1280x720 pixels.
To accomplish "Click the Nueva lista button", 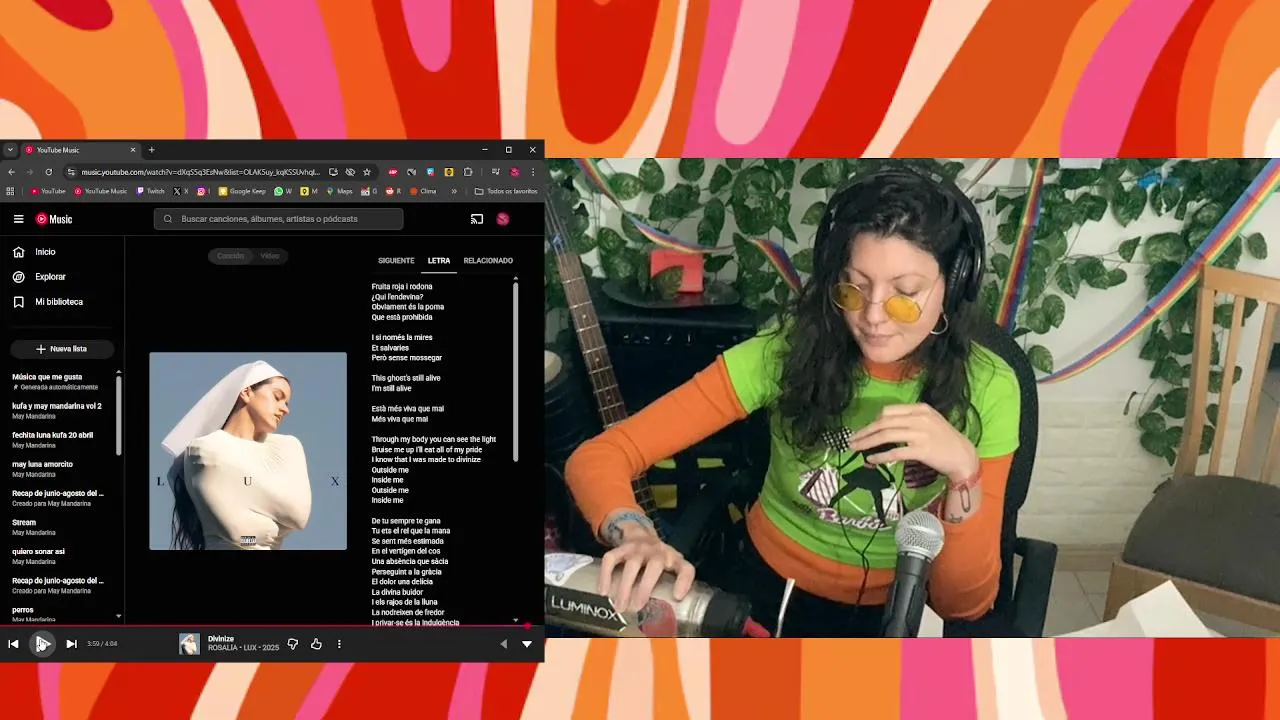I will 62,349.
